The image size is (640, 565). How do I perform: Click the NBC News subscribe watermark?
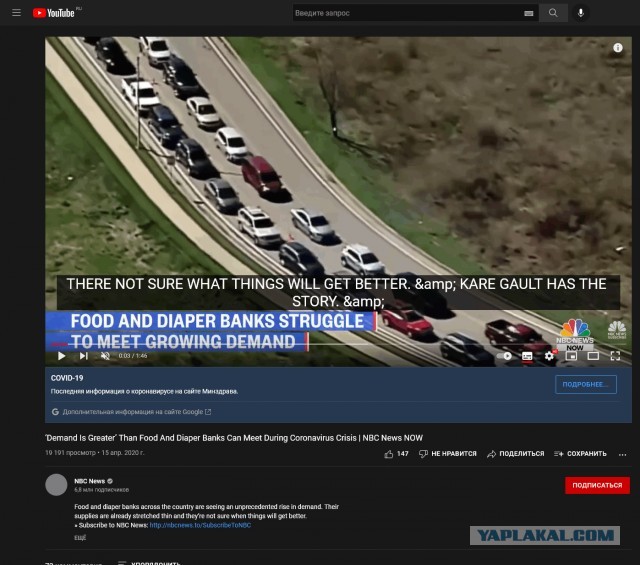pyautogui.click(x=617, y=330)
